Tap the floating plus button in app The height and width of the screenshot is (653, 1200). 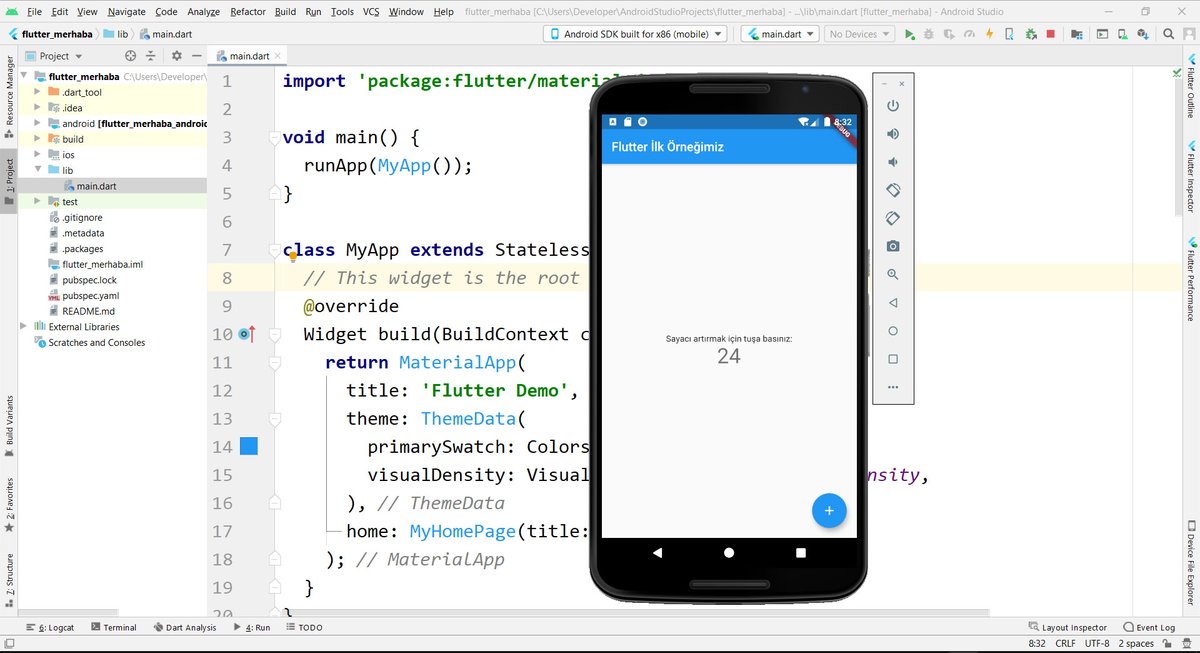point(828,510)
